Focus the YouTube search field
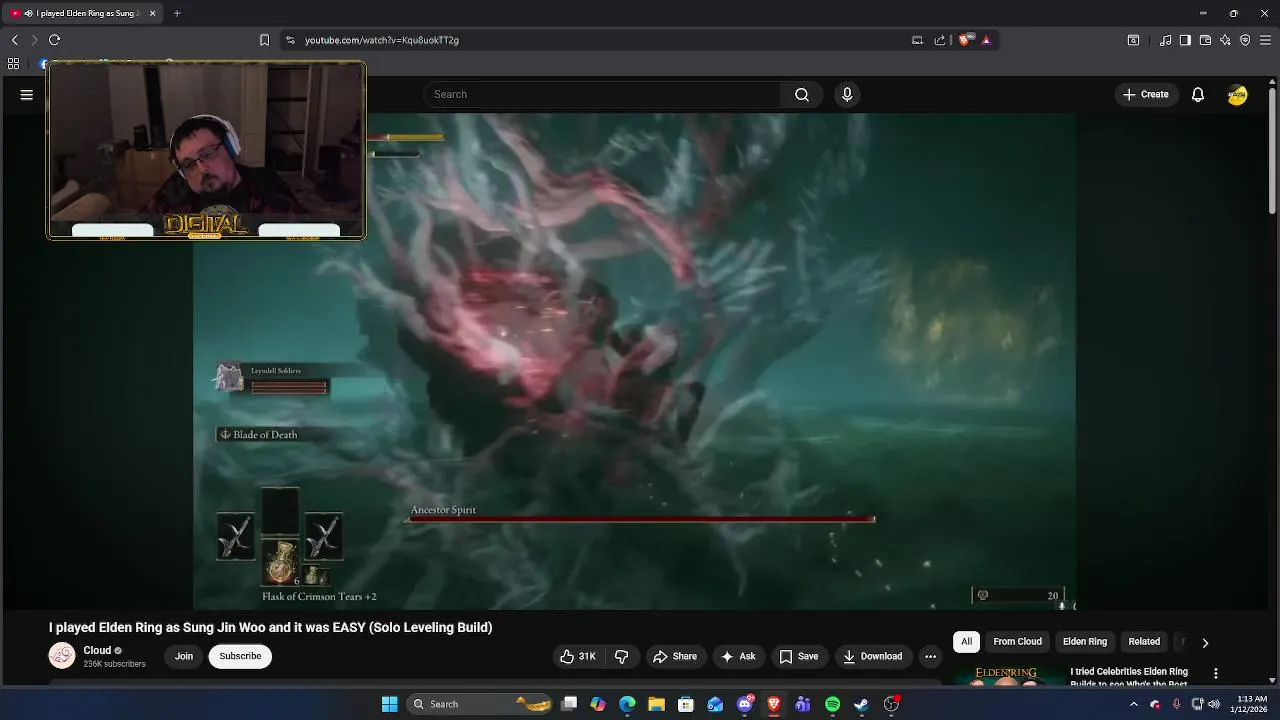Screen dimensions: 1280x720 click(x=603, y=94)
